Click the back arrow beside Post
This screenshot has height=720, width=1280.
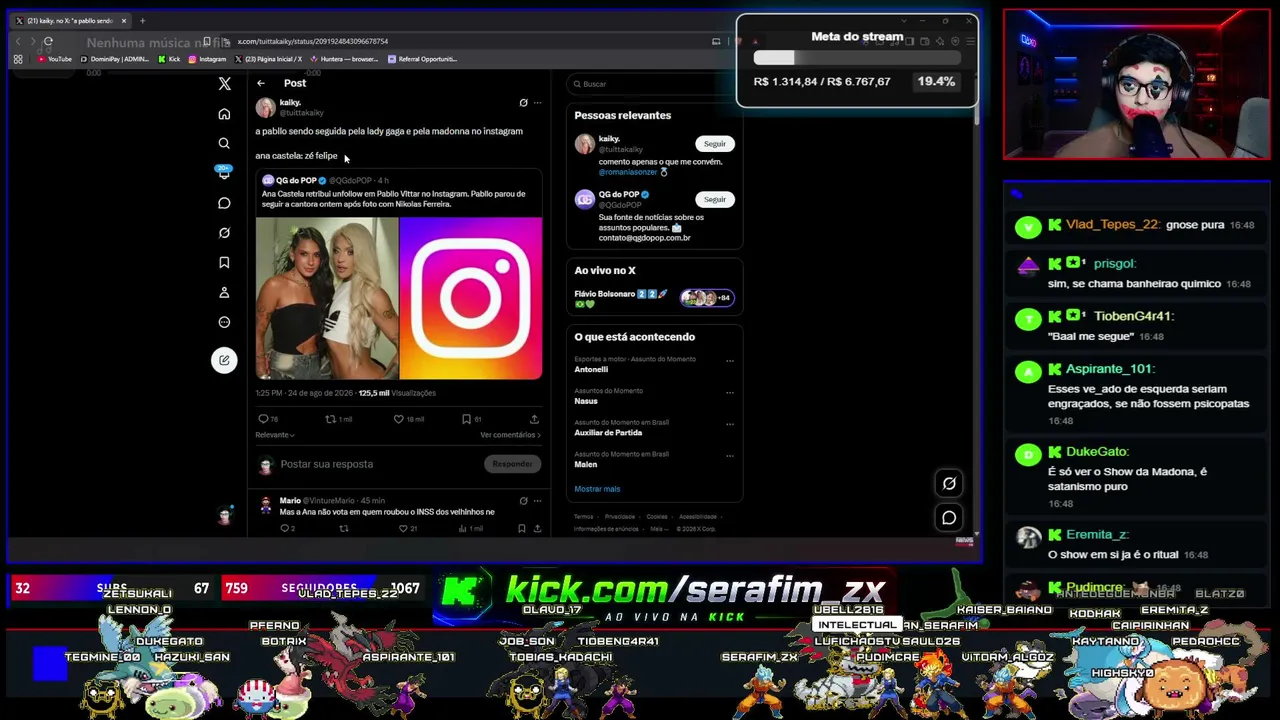tap(261, 84)
